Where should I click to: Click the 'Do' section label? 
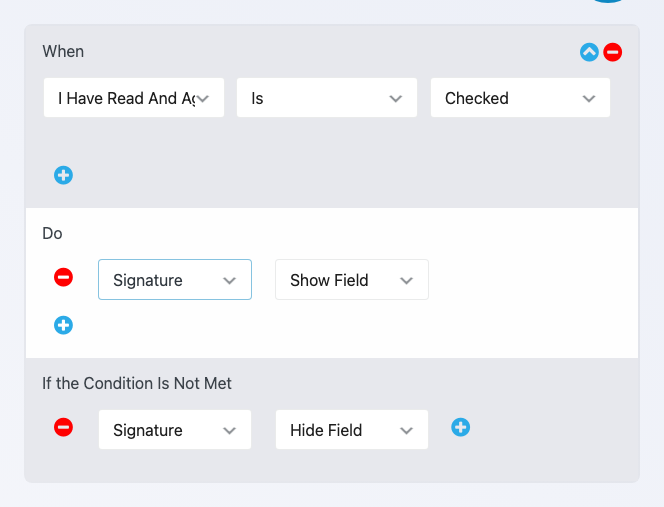(53, 233)
